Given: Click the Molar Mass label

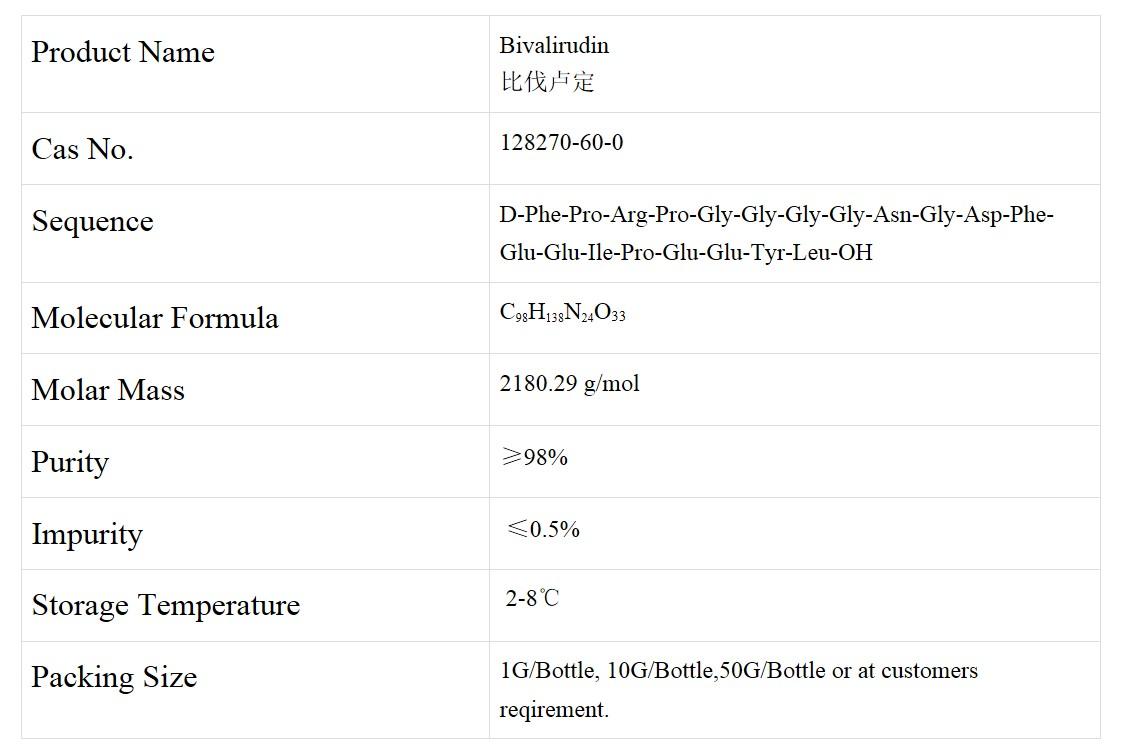Looking at the screenshot, I should [108, 389].
